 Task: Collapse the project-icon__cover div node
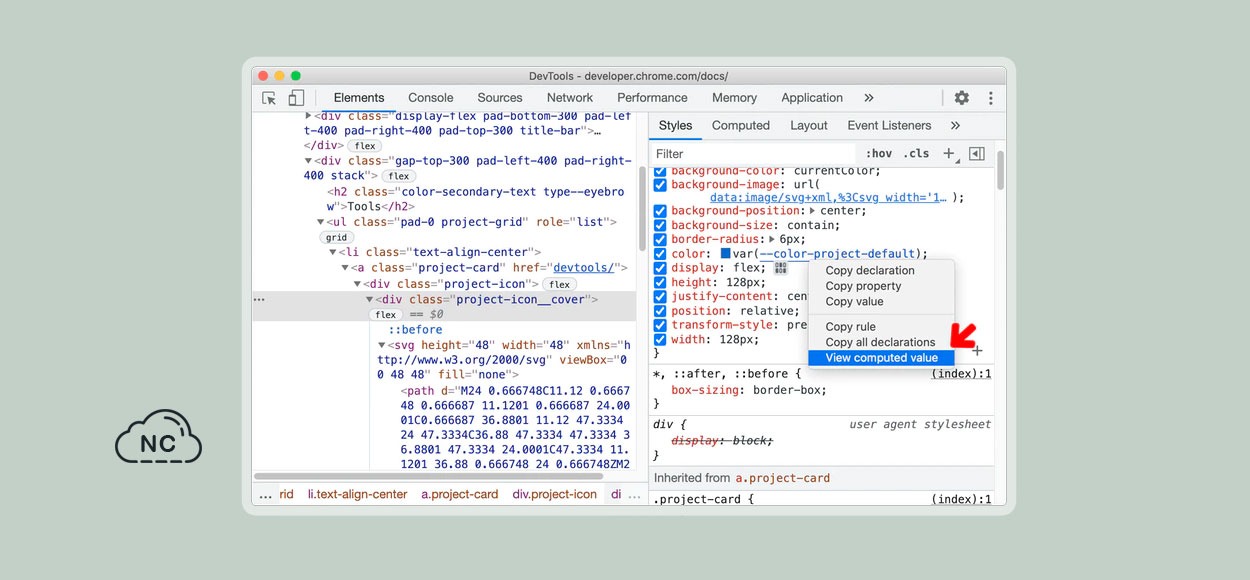click(369, 300)
